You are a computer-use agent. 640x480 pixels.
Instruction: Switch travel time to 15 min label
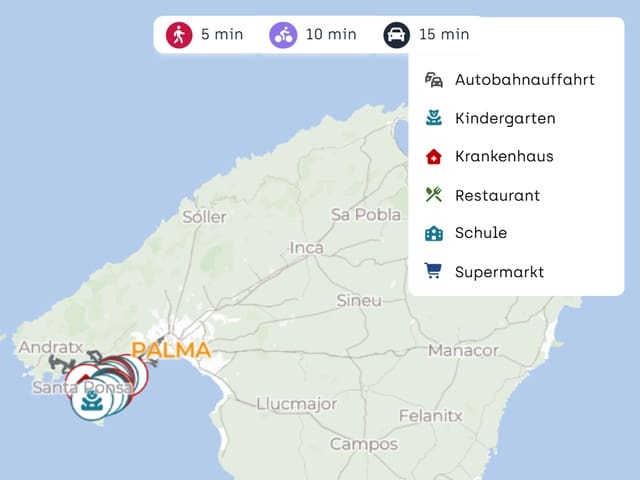[x=444, y=34]
